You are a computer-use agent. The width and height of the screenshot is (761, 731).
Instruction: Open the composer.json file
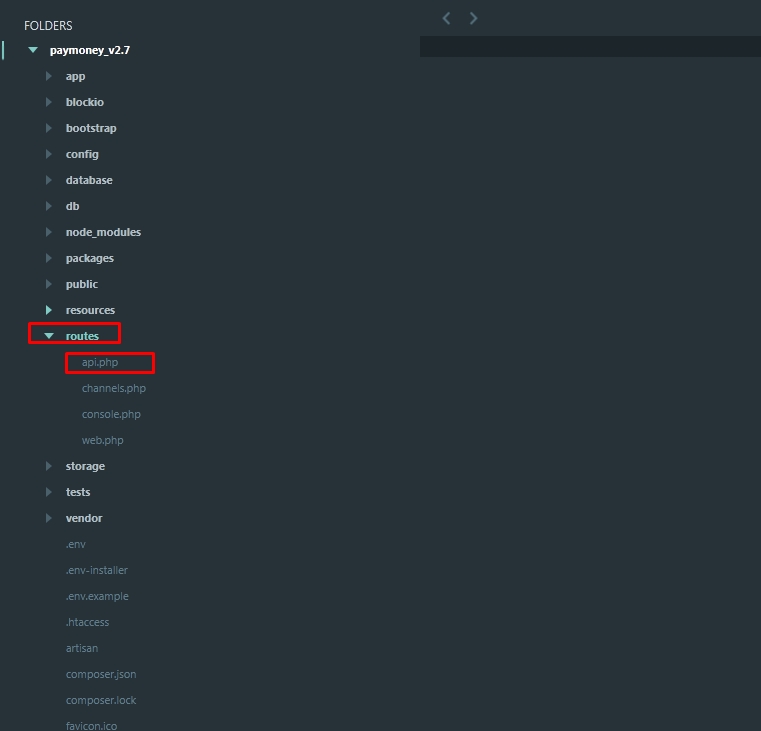(x=101, y=674)
